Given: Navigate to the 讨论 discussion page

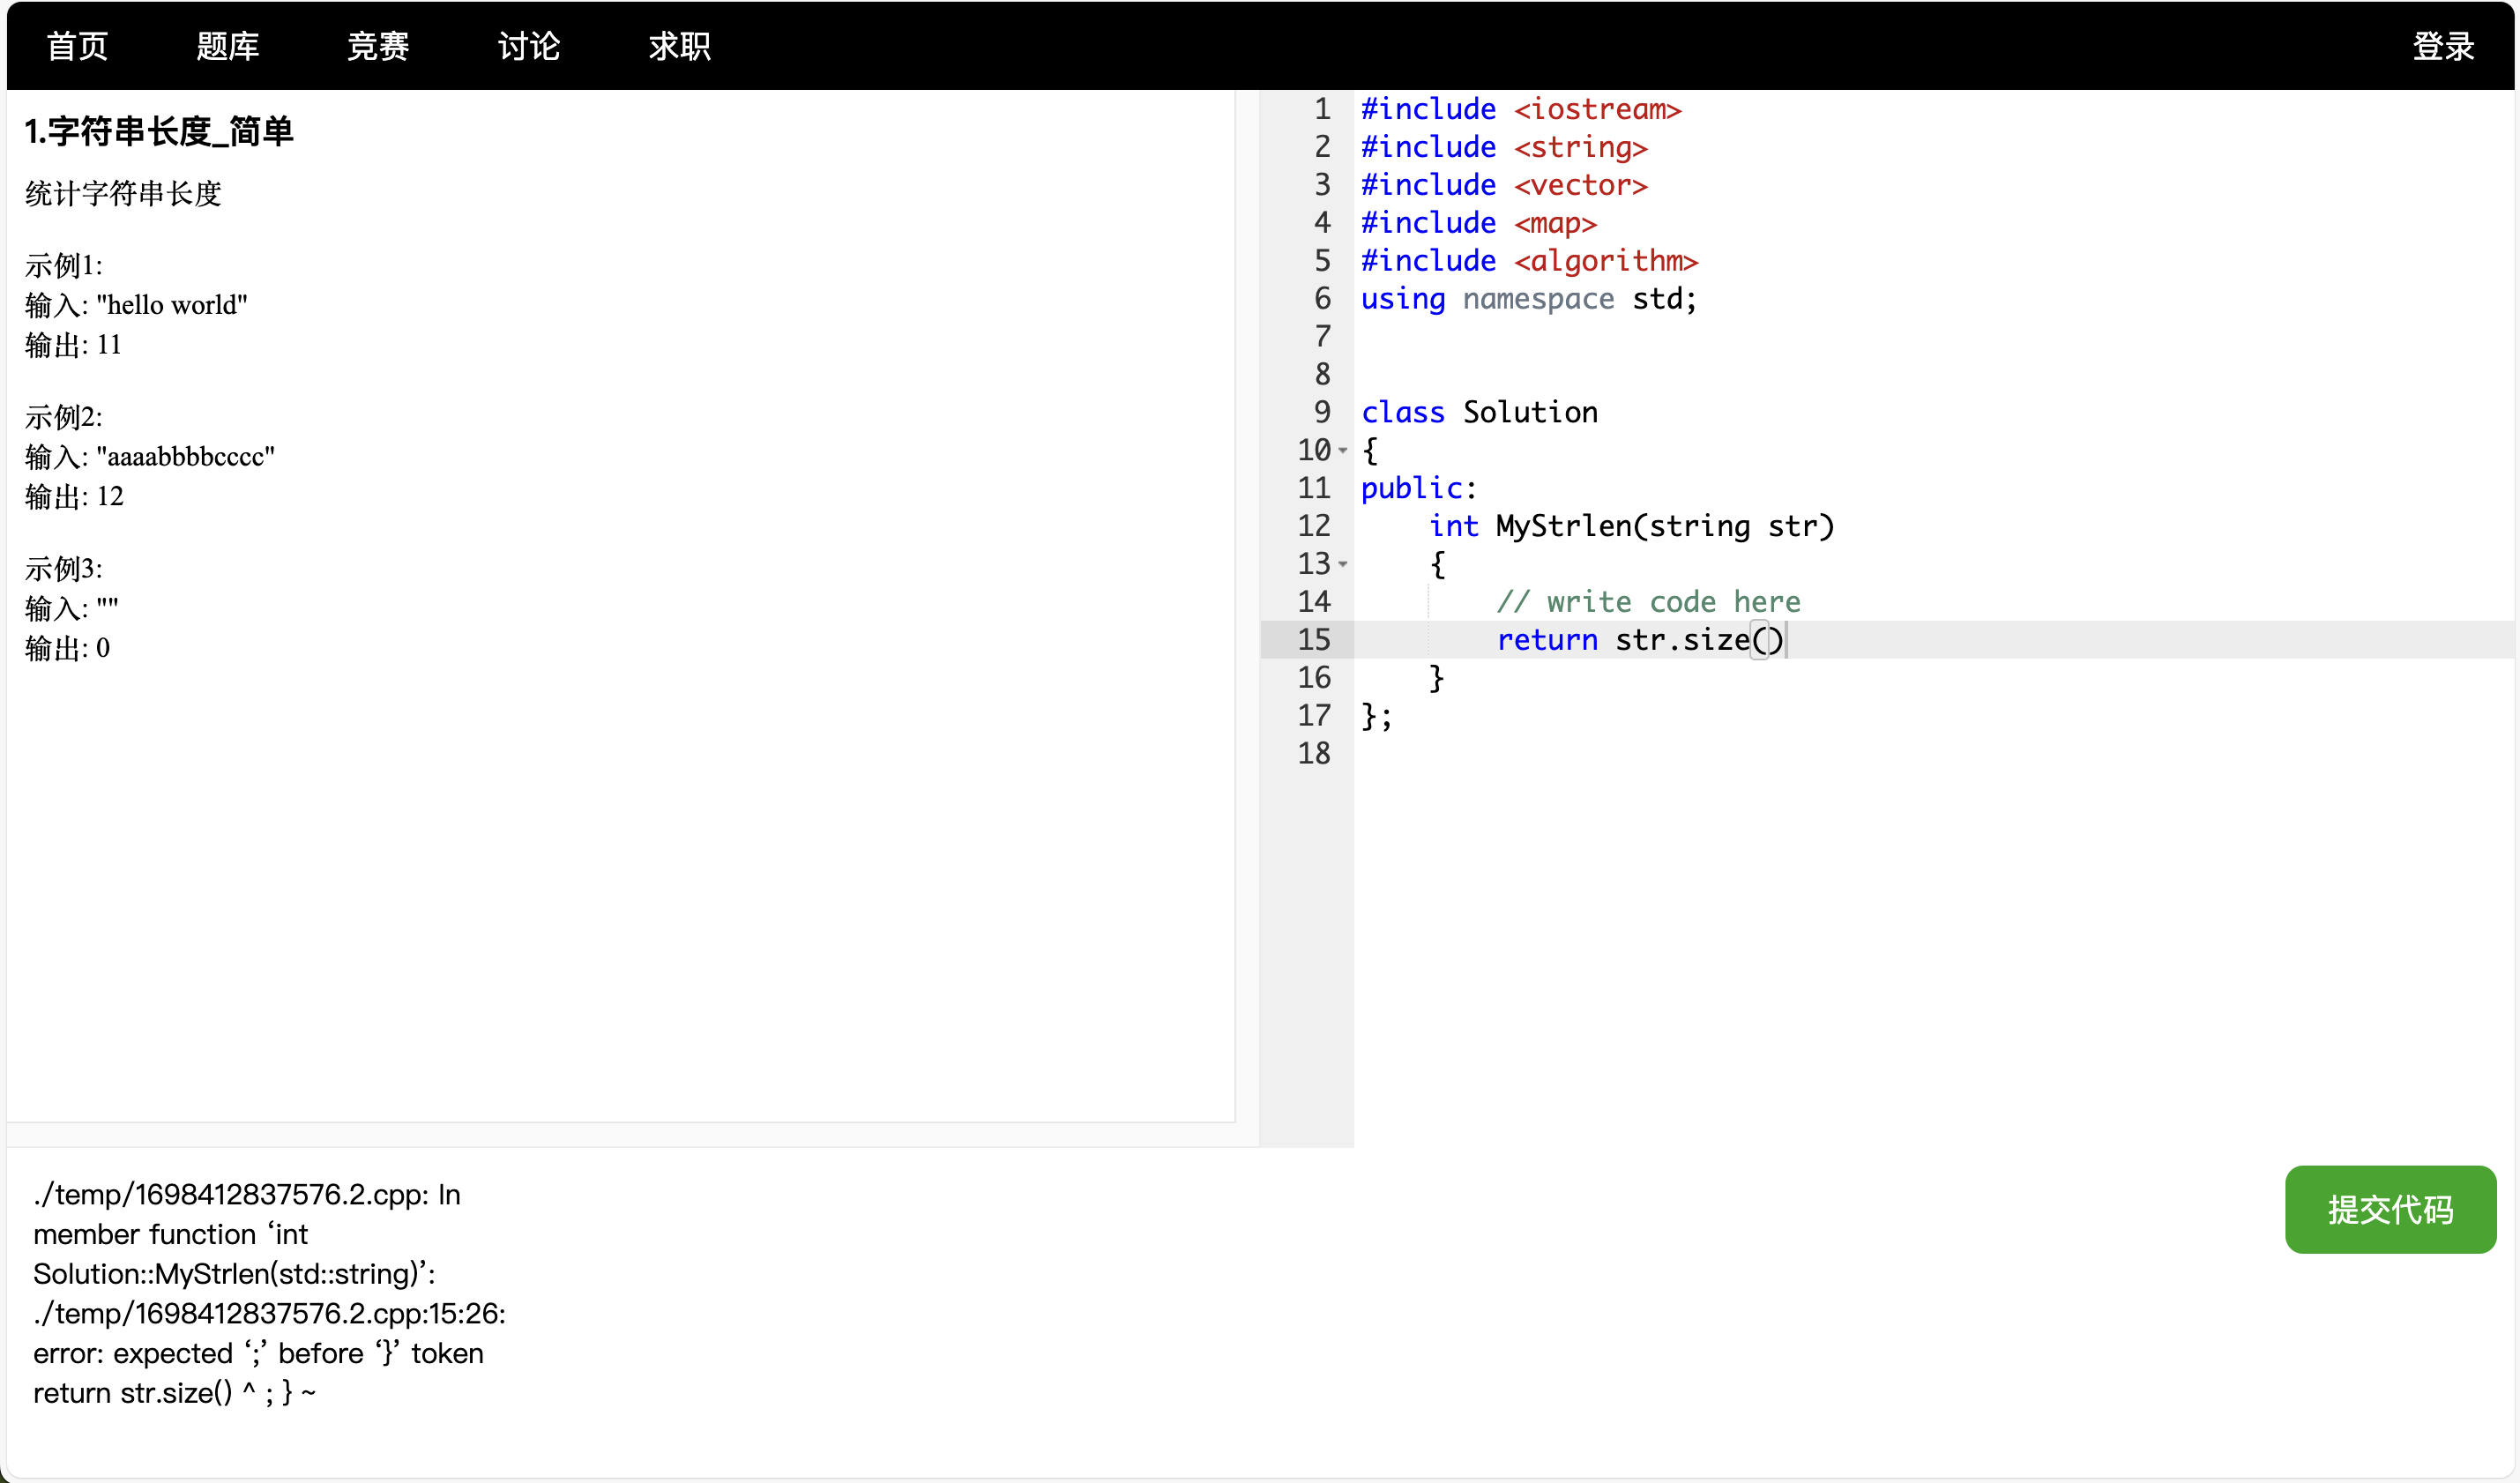Looking at the screenshot, I should point(529,46).
